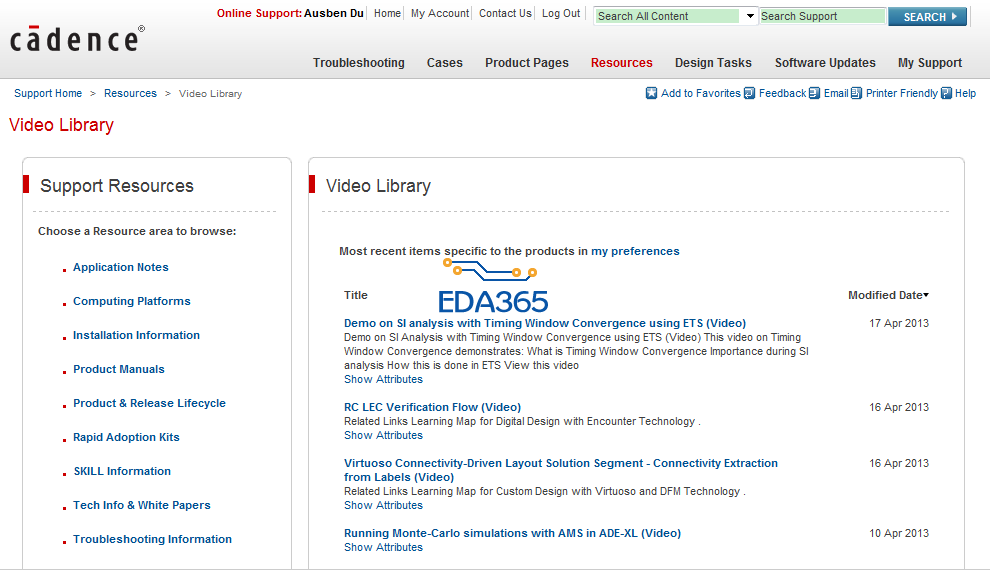Click the Printer Friendly icon
Screen dimensions: 990x570
[856, 93]
